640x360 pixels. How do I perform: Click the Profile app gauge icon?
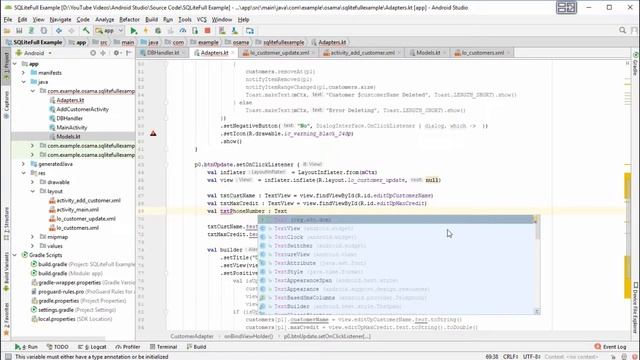(x=183, y=31)
